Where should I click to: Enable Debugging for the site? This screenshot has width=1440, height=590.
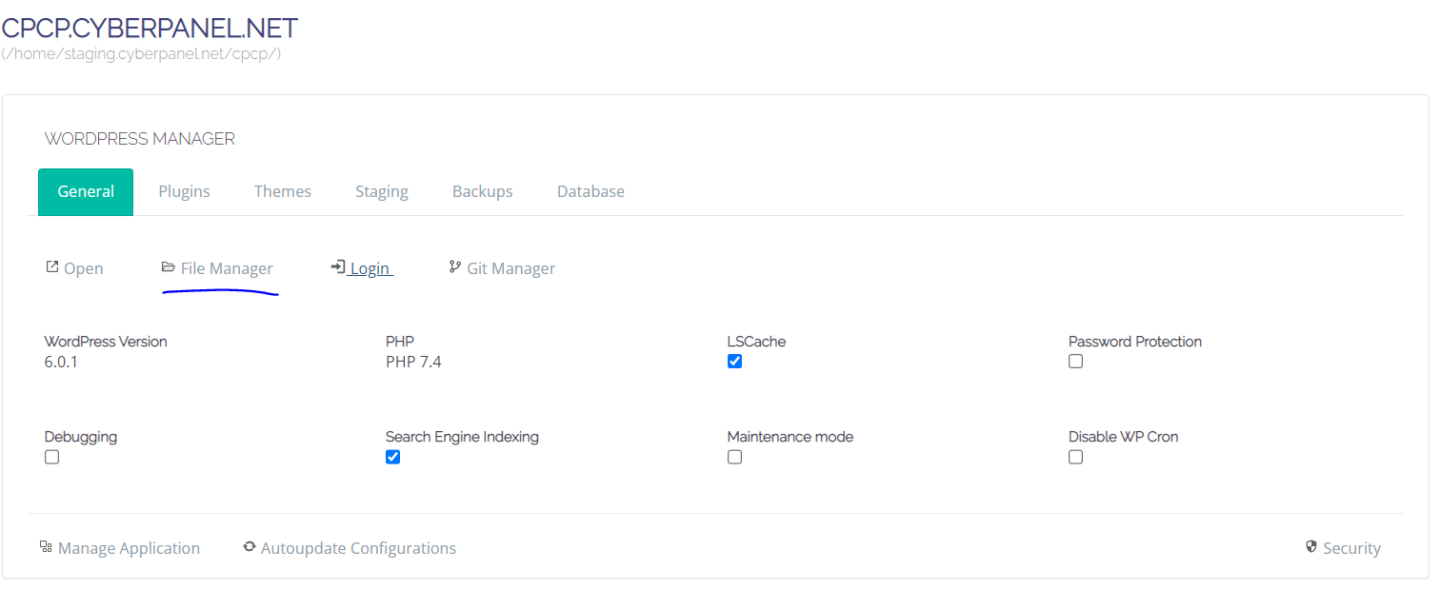(51, 456)
